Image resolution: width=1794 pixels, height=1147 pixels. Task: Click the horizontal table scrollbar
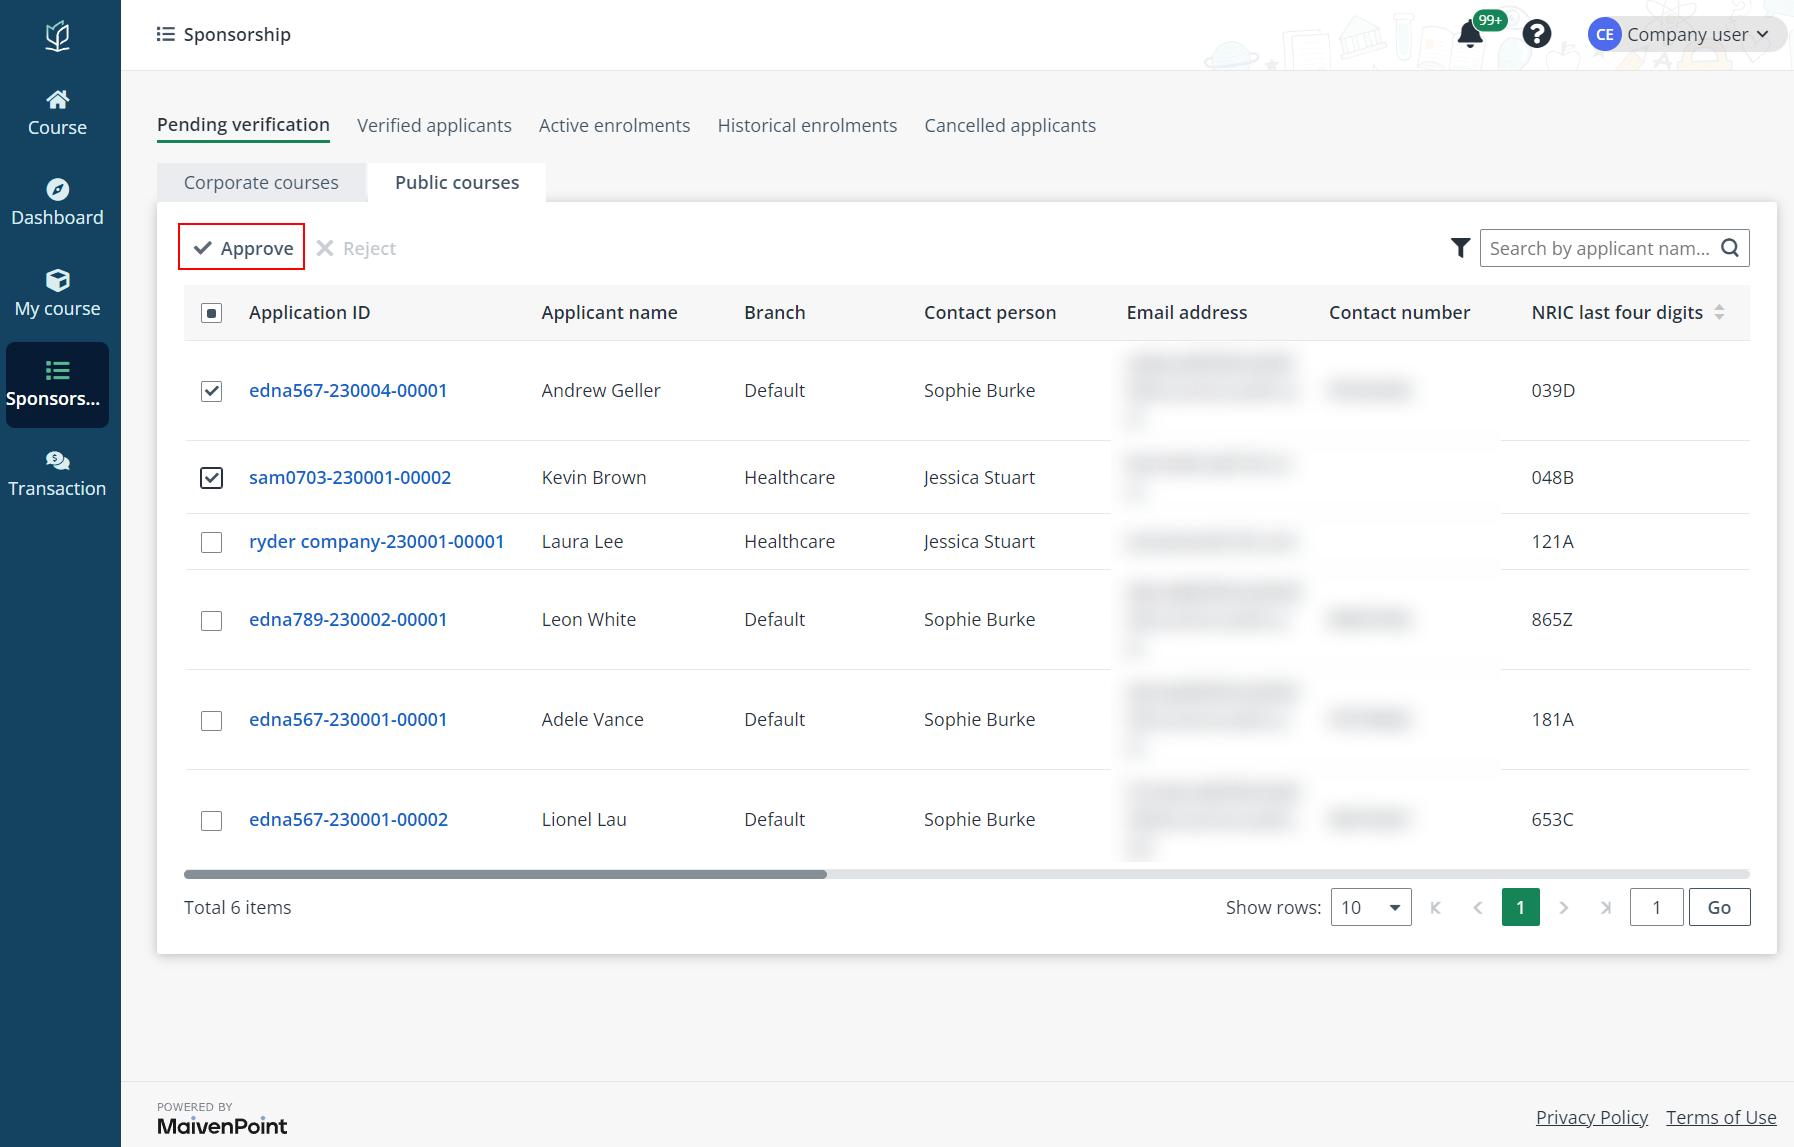[505, 874]
